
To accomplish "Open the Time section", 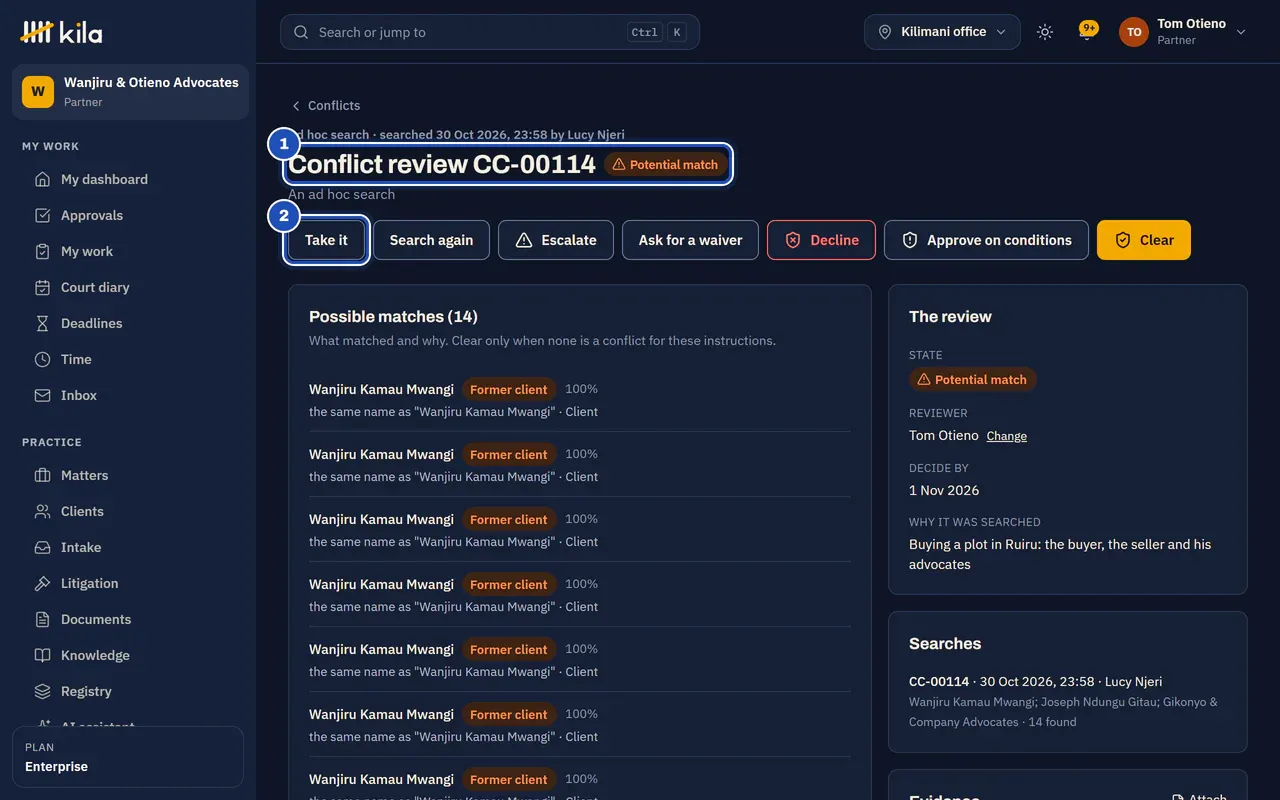I will tap(128, 359).
